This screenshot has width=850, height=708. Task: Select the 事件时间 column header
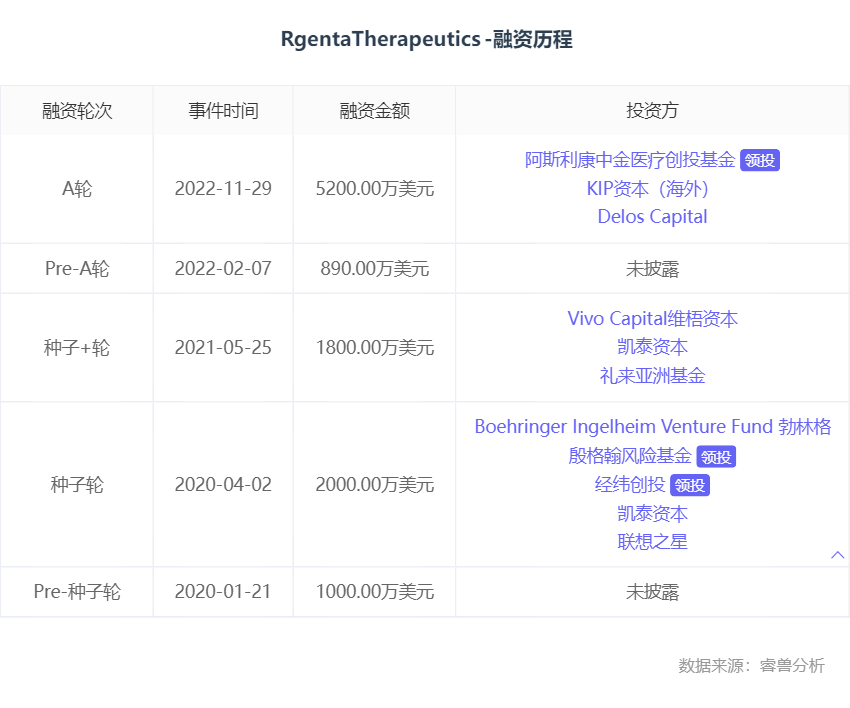point(223,111)
